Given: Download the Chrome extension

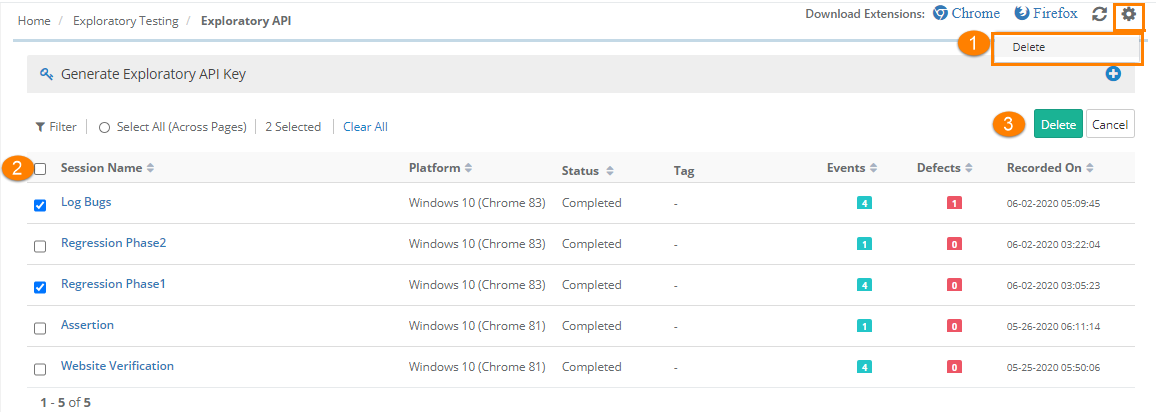Looking at the screenshot, I should click(966, 14).
